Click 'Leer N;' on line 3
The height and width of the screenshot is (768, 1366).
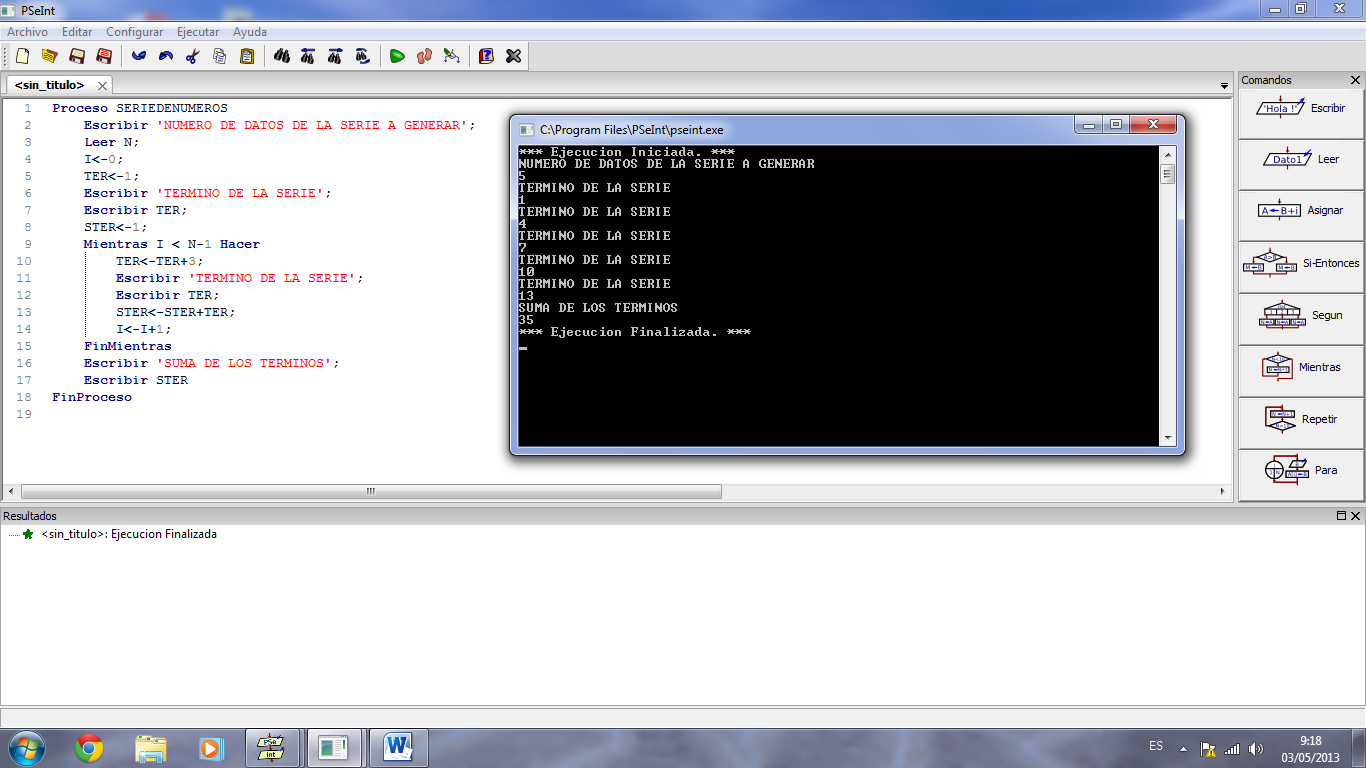click(112, 142)
